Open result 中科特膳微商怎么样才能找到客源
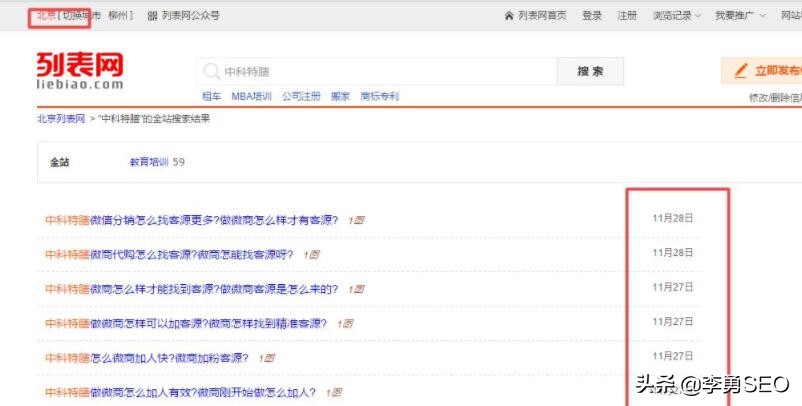Screen dimensions: 802x406 point(192,289)
